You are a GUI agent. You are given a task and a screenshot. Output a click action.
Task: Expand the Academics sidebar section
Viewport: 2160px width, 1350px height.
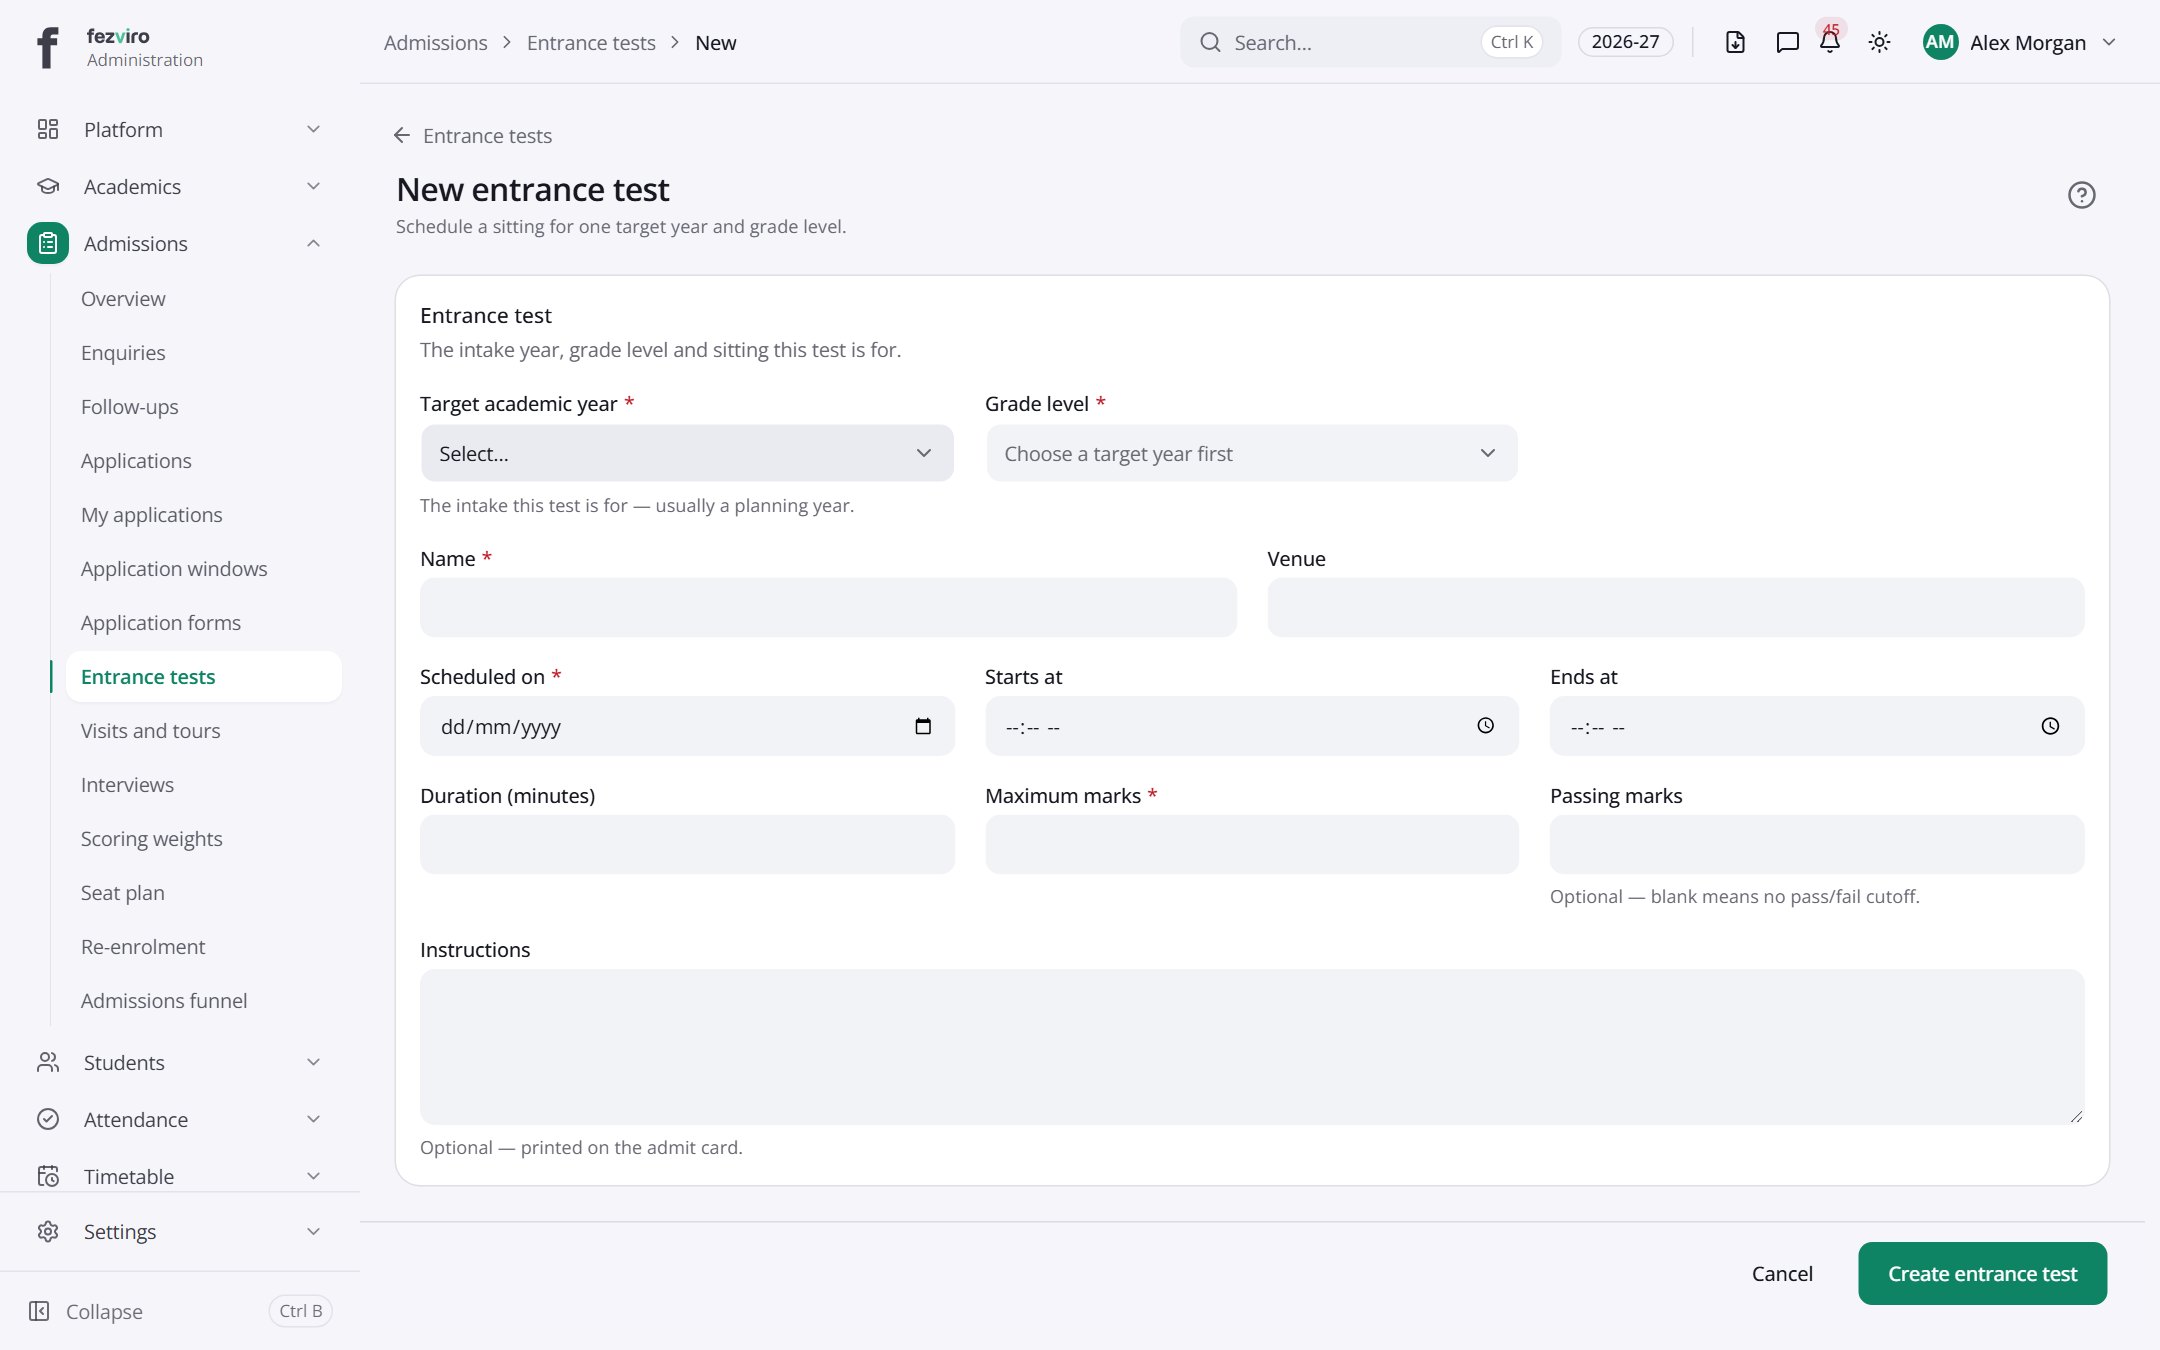313,186
